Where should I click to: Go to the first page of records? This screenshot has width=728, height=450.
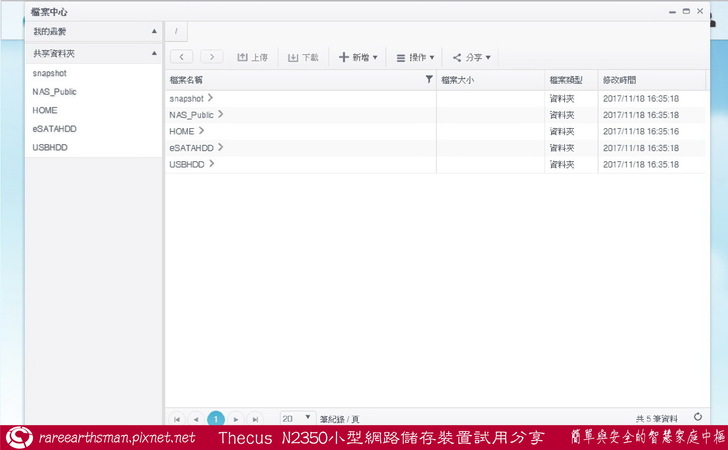[x=177, y=419]
